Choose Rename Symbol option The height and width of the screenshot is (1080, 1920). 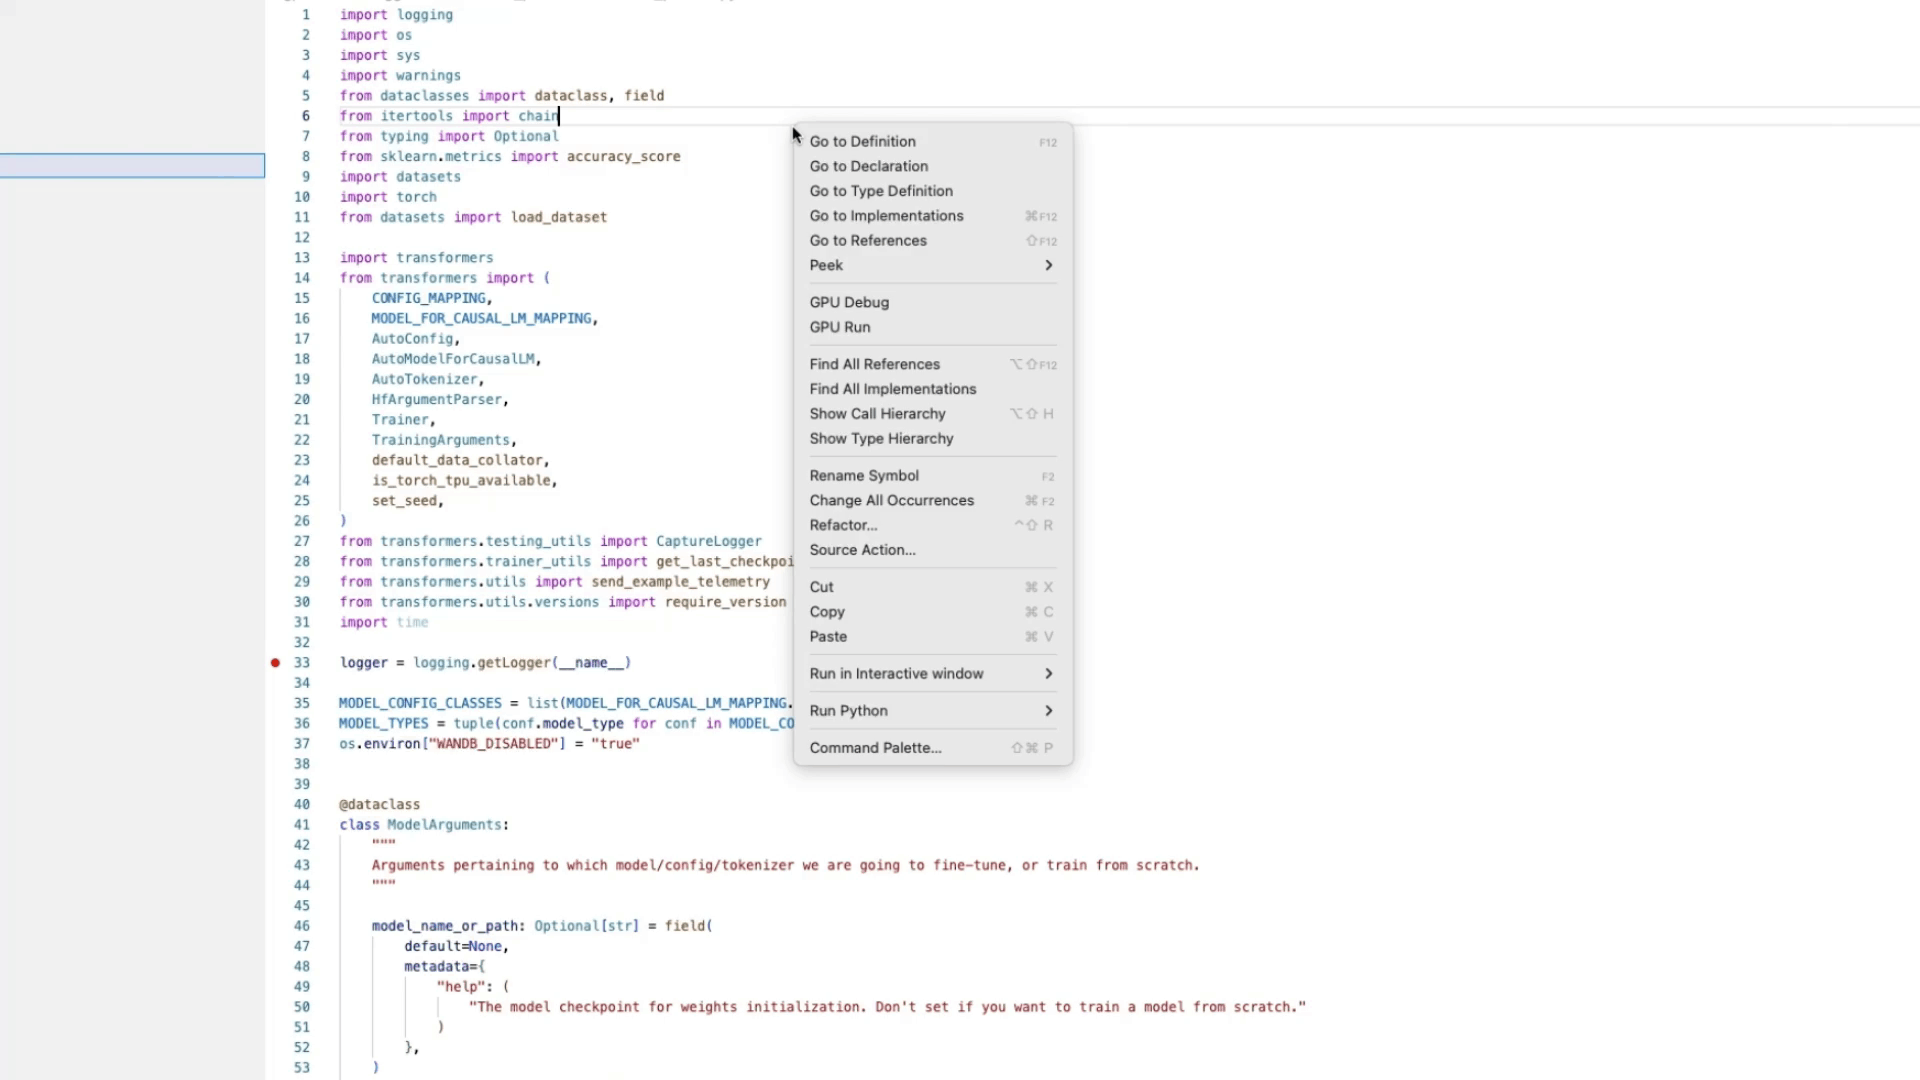[x=863, y=476]
